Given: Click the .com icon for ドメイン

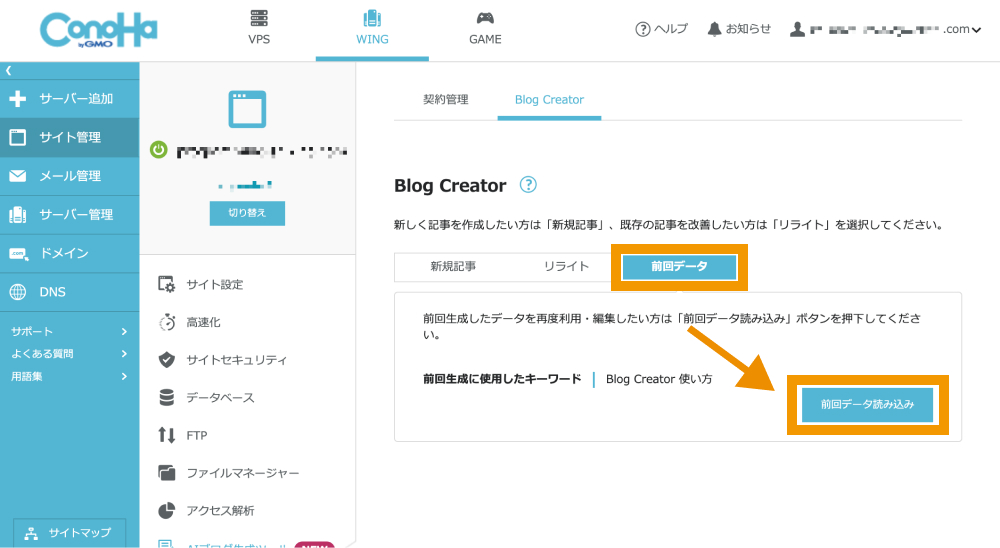Looking at the screenshot, I should (x=18, y=253).
